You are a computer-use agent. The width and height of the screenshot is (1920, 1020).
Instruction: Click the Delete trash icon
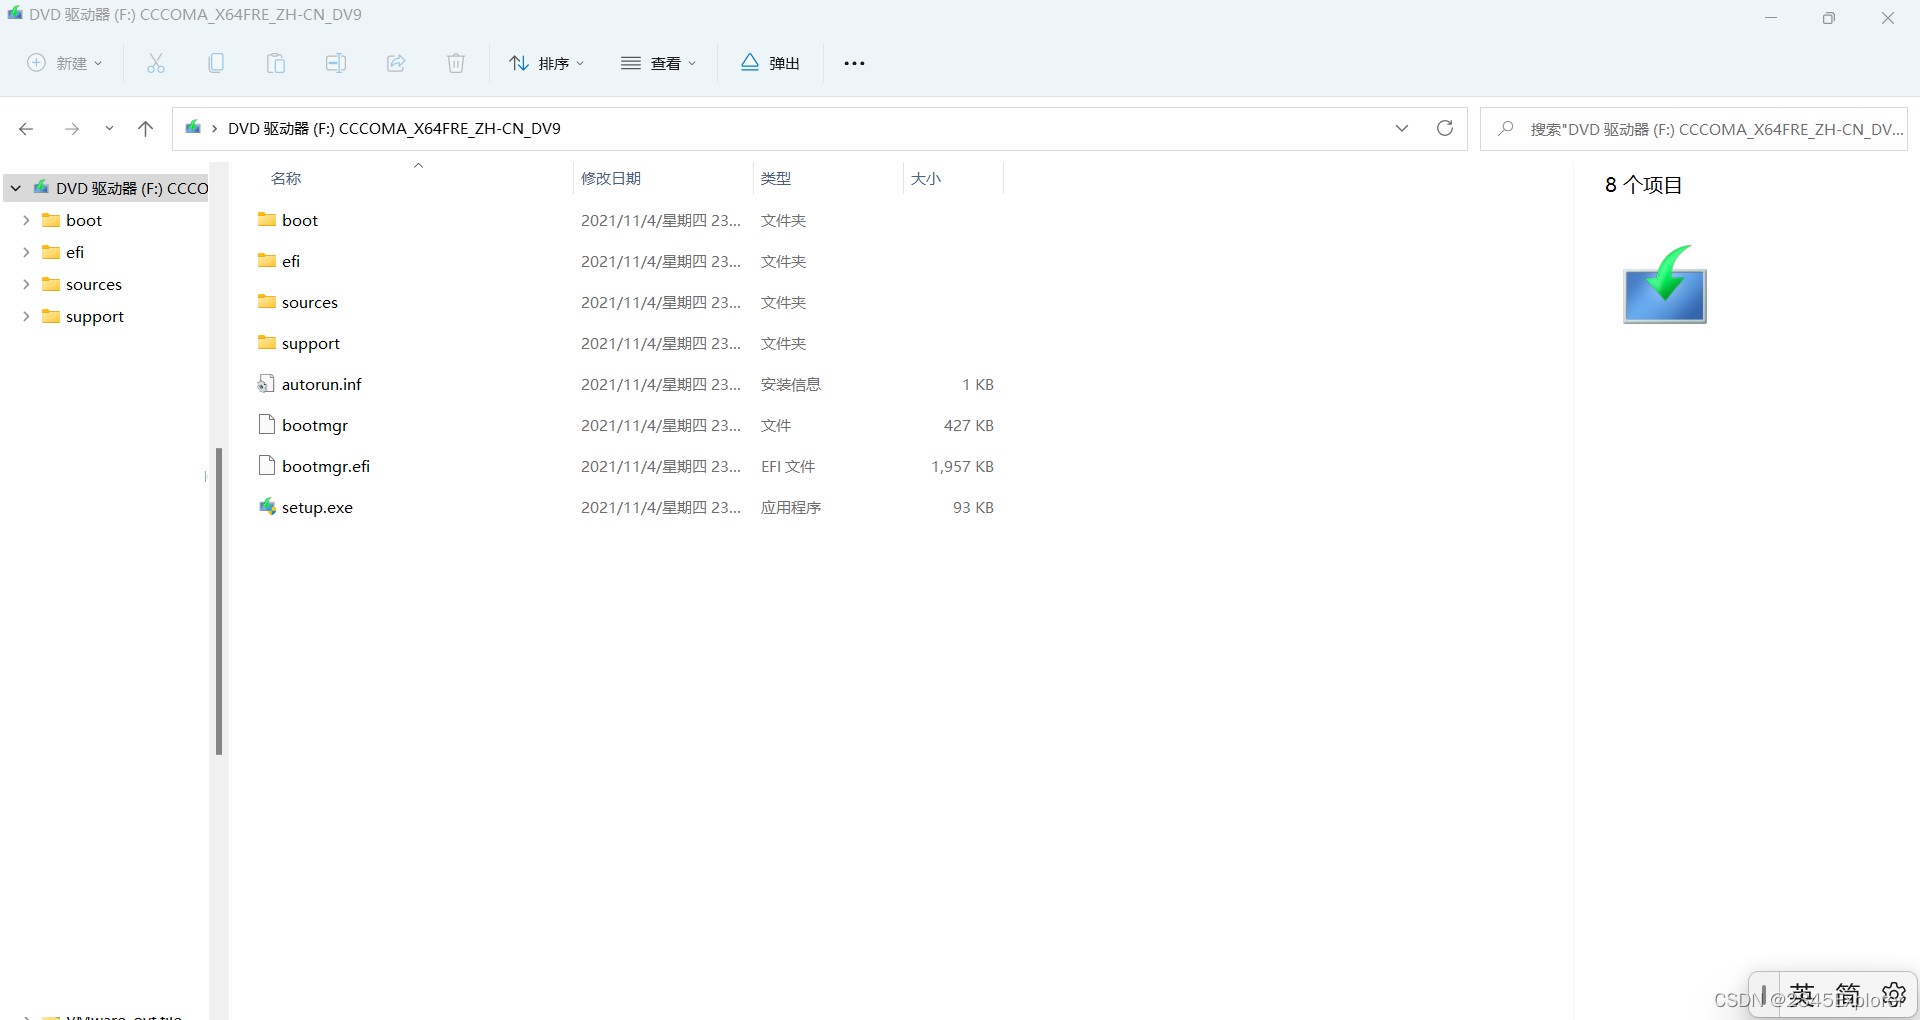[456, 63]
